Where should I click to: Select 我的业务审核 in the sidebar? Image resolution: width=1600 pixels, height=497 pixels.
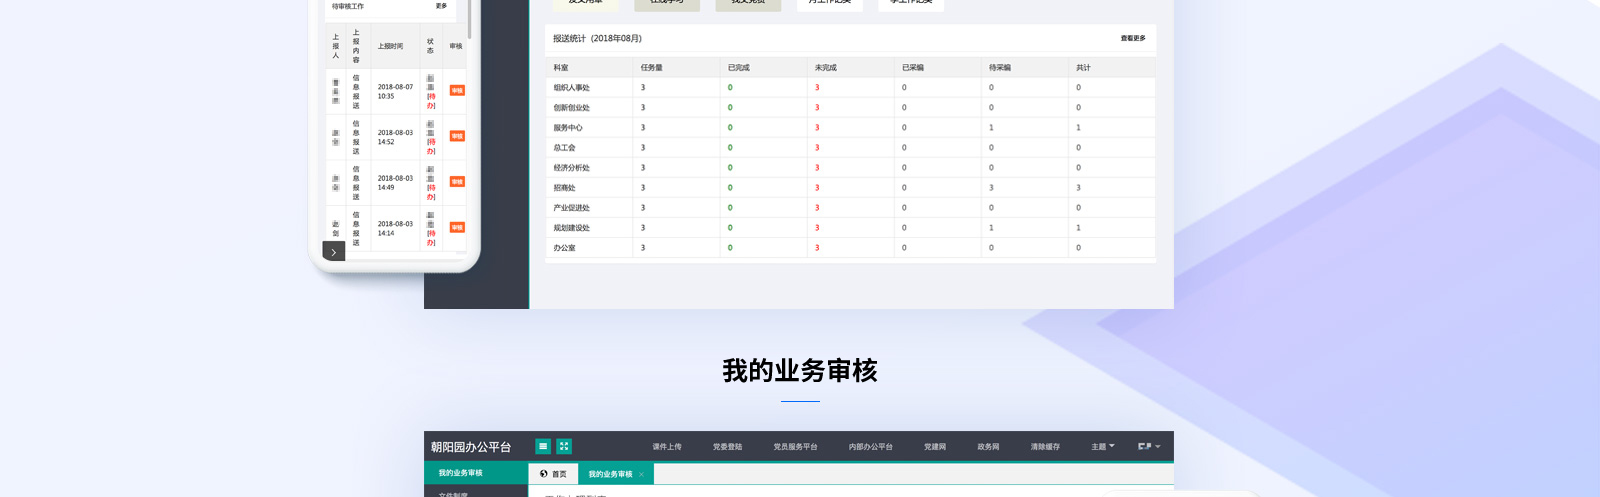(x=461, y=473)
